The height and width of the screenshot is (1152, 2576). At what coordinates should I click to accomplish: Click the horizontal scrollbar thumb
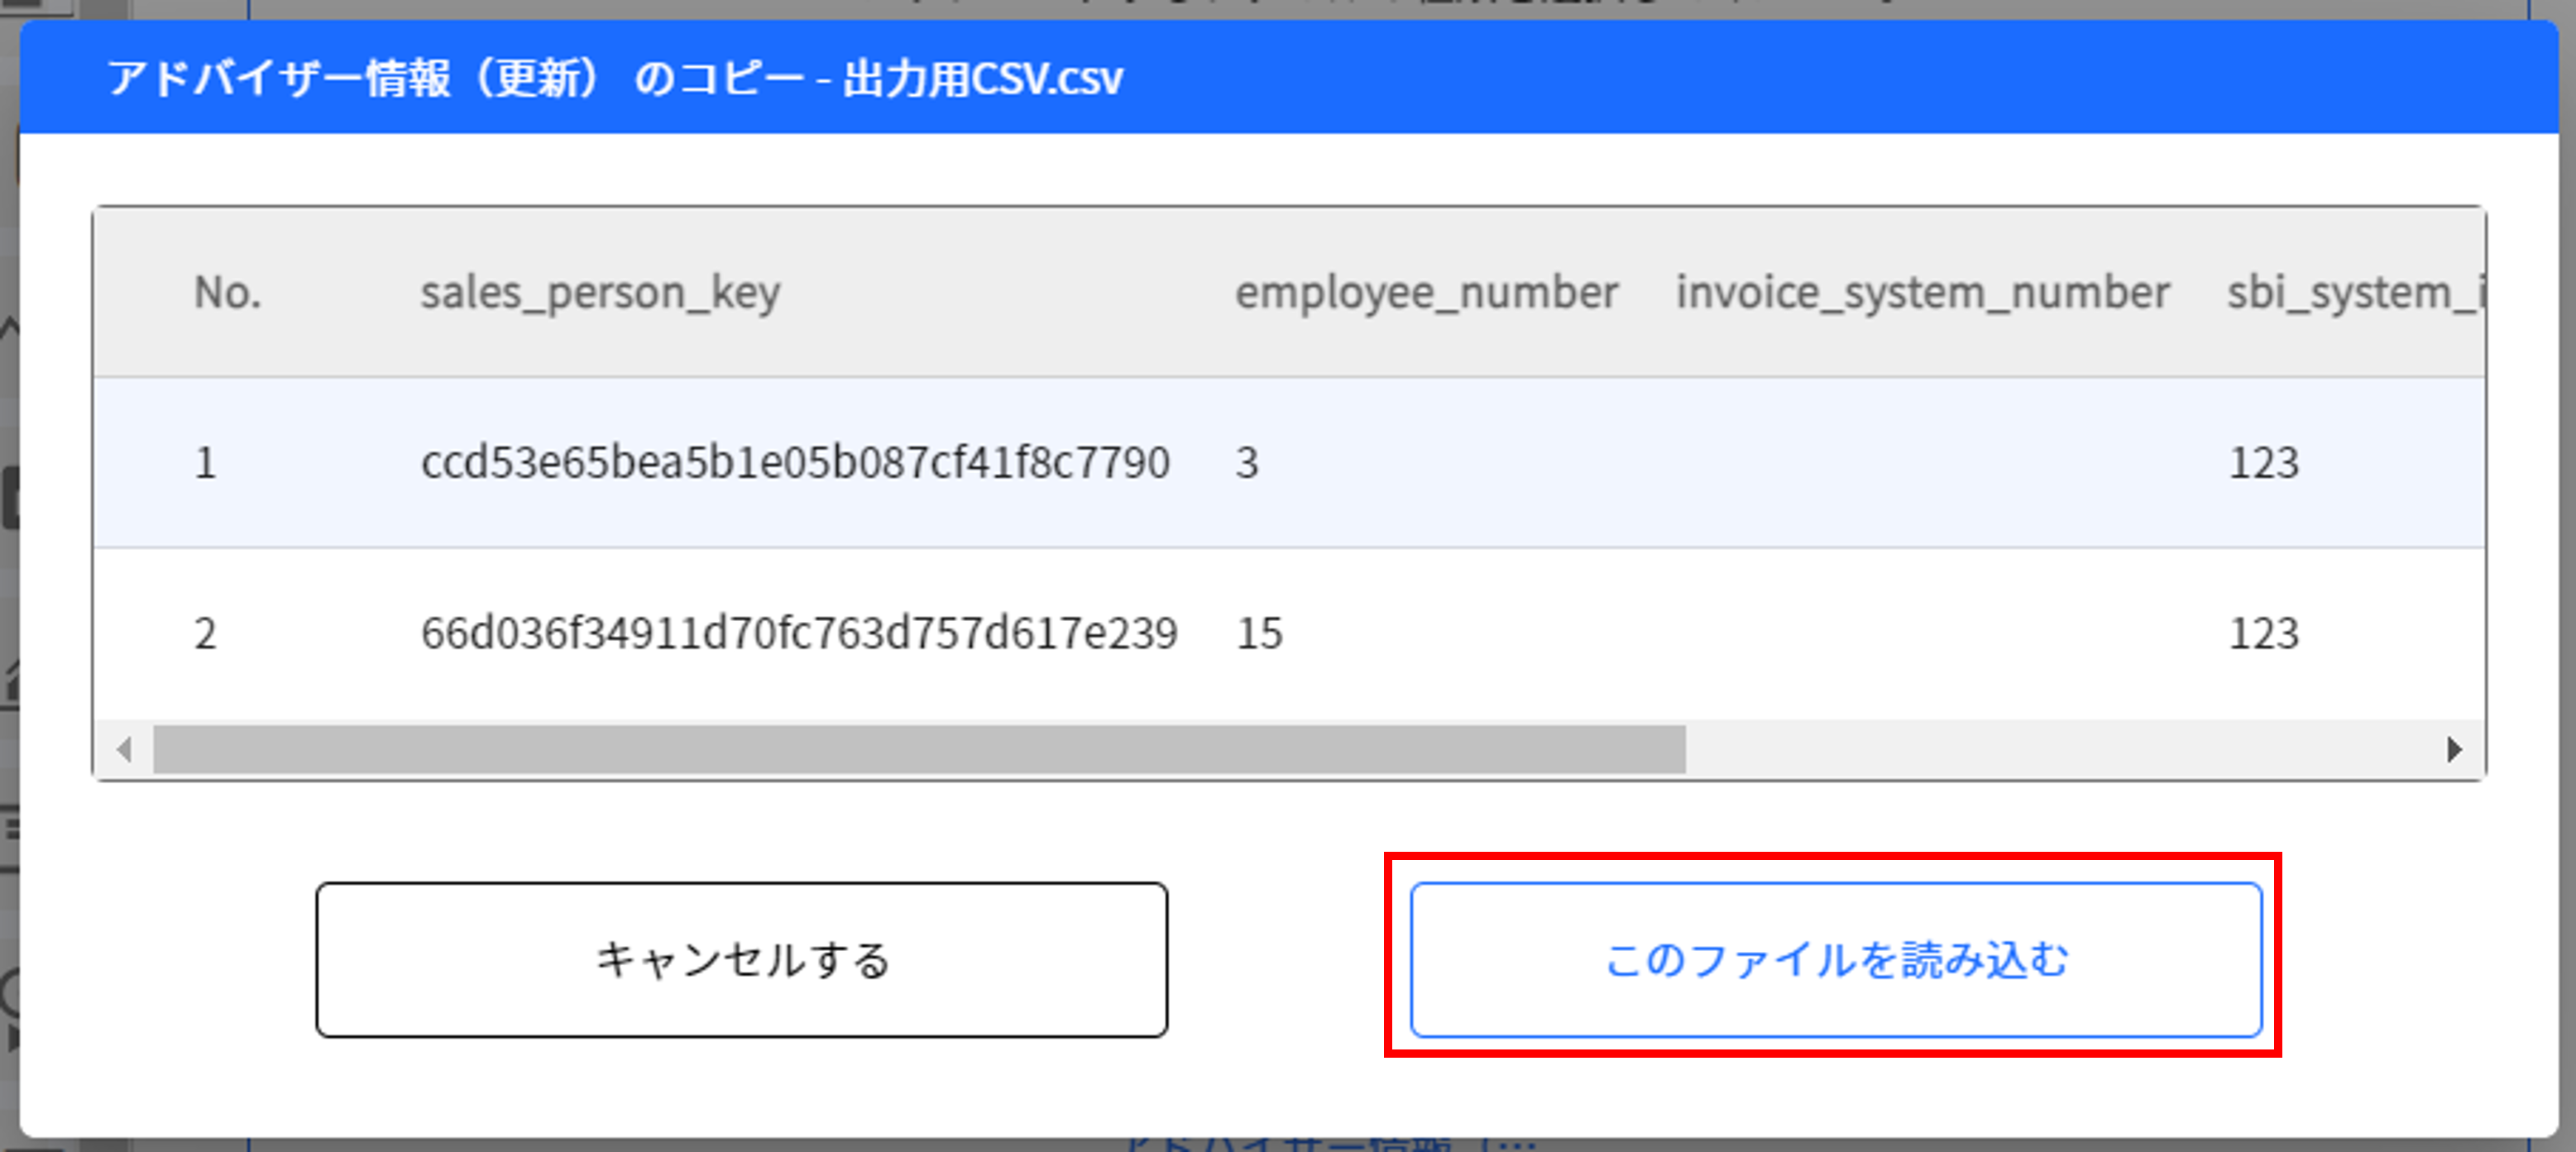point(918,749)
